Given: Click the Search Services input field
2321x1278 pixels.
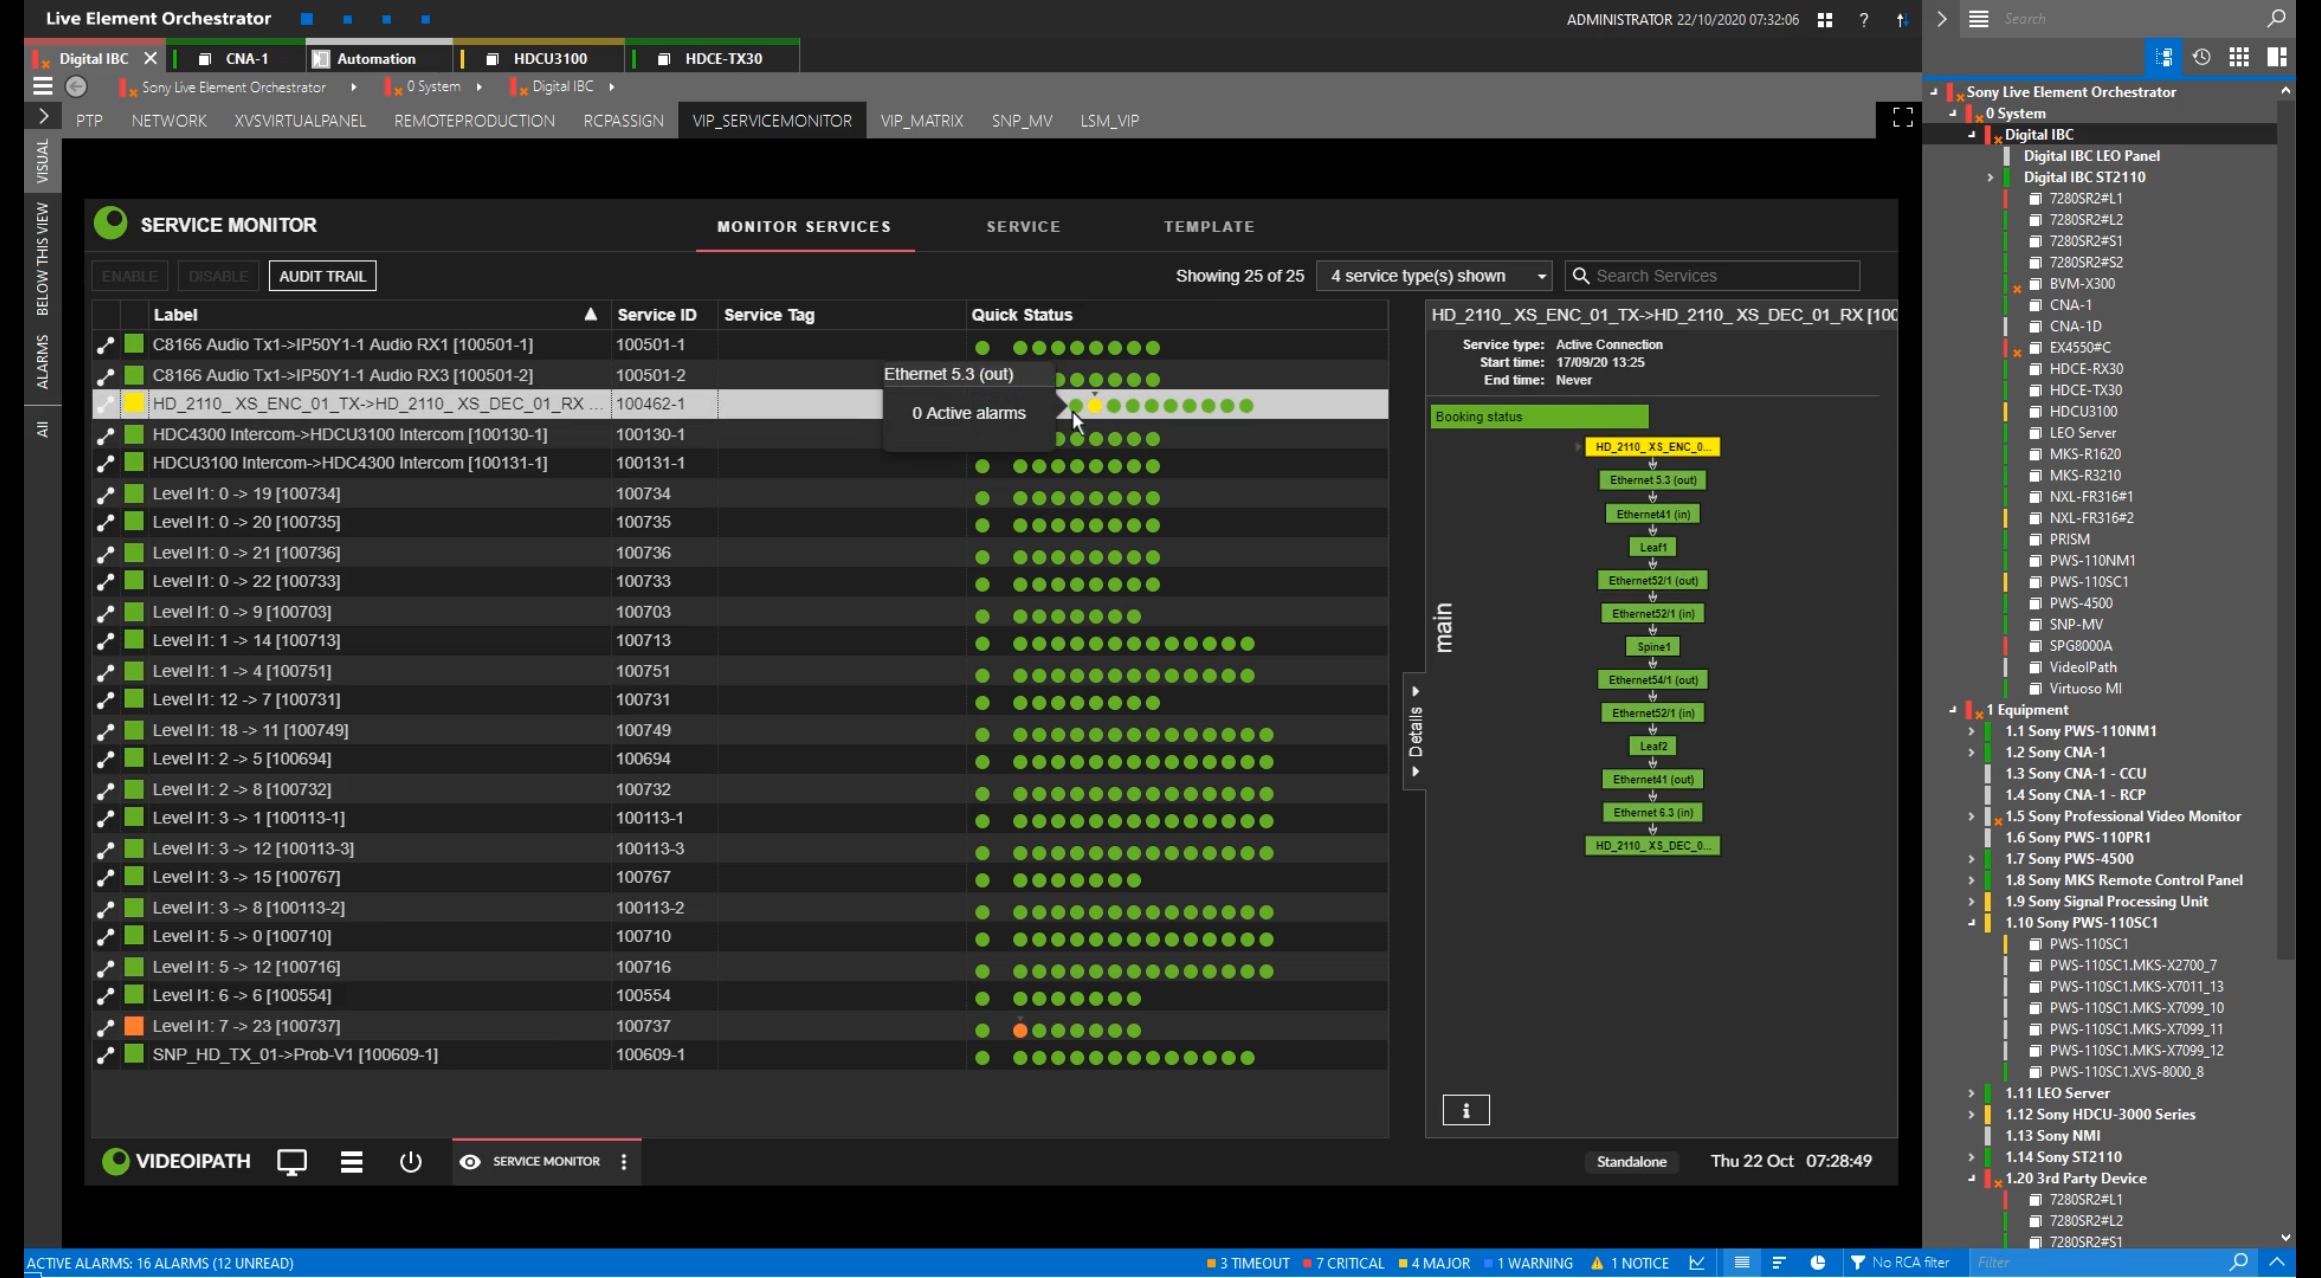Looking at the screenshot, I should click(1712, 276).
